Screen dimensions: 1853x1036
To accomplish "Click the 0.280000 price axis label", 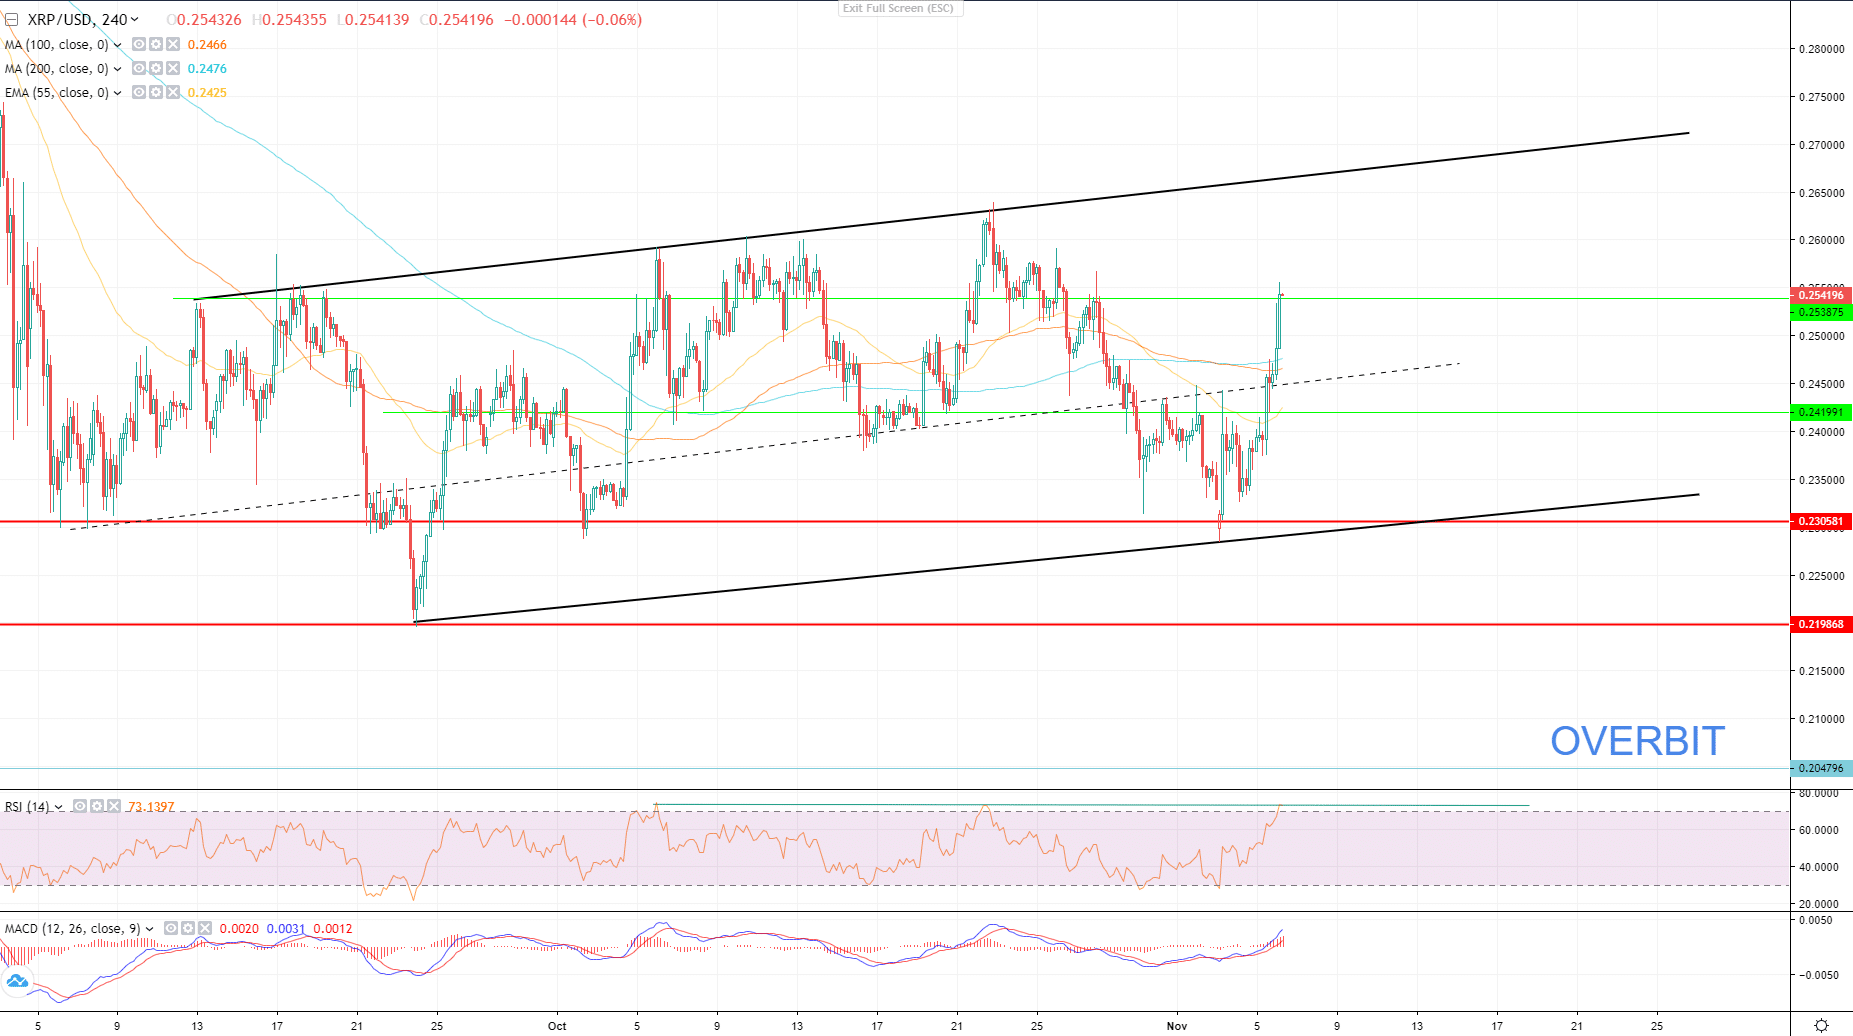I will (x=1821, y=49).
